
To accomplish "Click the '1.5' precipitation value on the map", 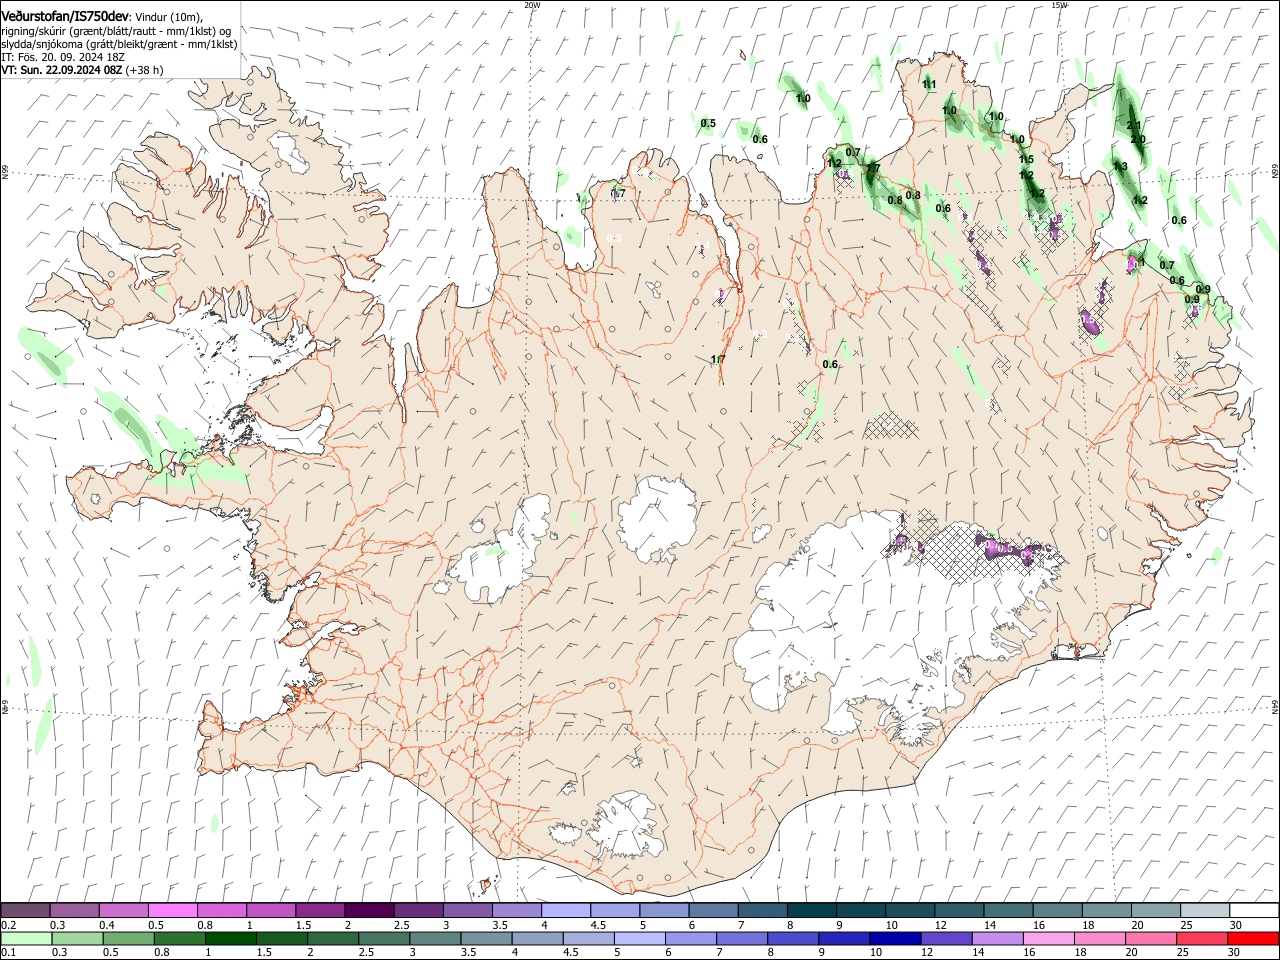I will (x=1026, y=159).
